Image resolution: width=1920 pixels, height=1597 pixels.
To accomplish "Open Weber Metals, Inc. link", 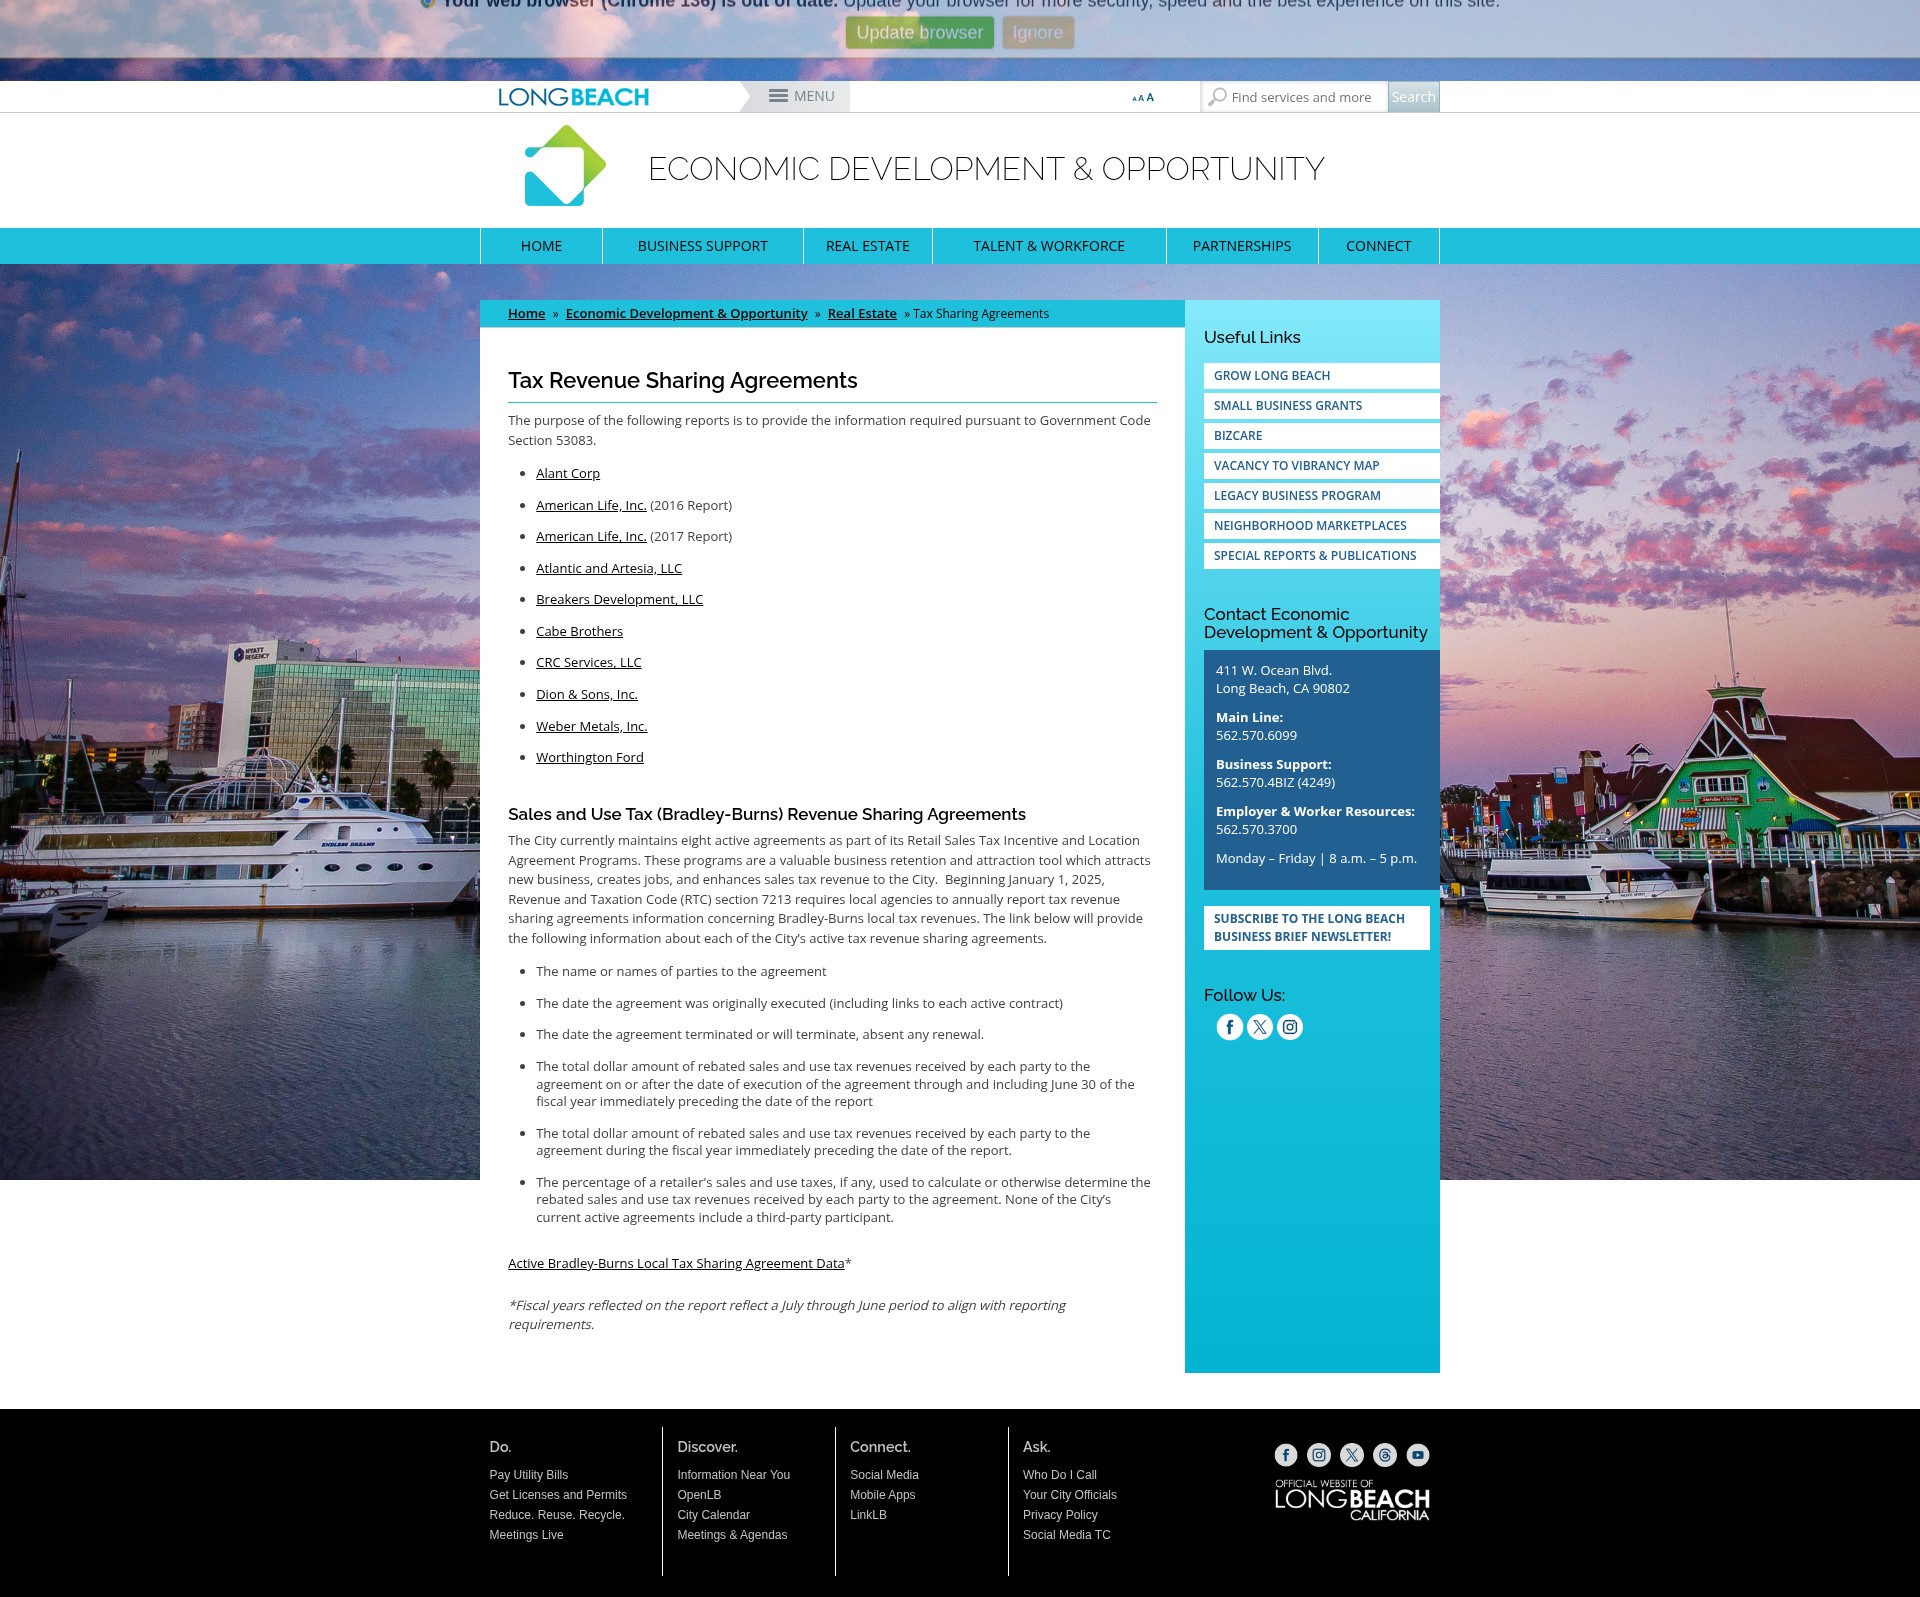I will [x=592, y=727].
